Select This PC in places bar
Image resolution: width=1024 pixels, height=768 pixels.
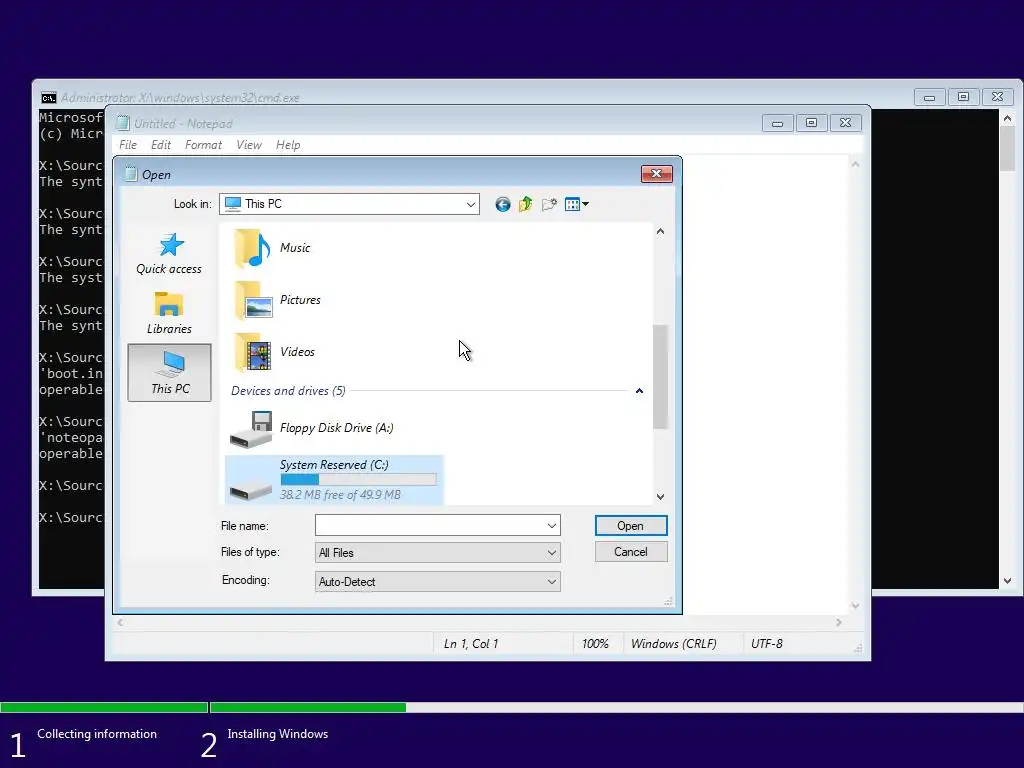(x=169, y=373)
